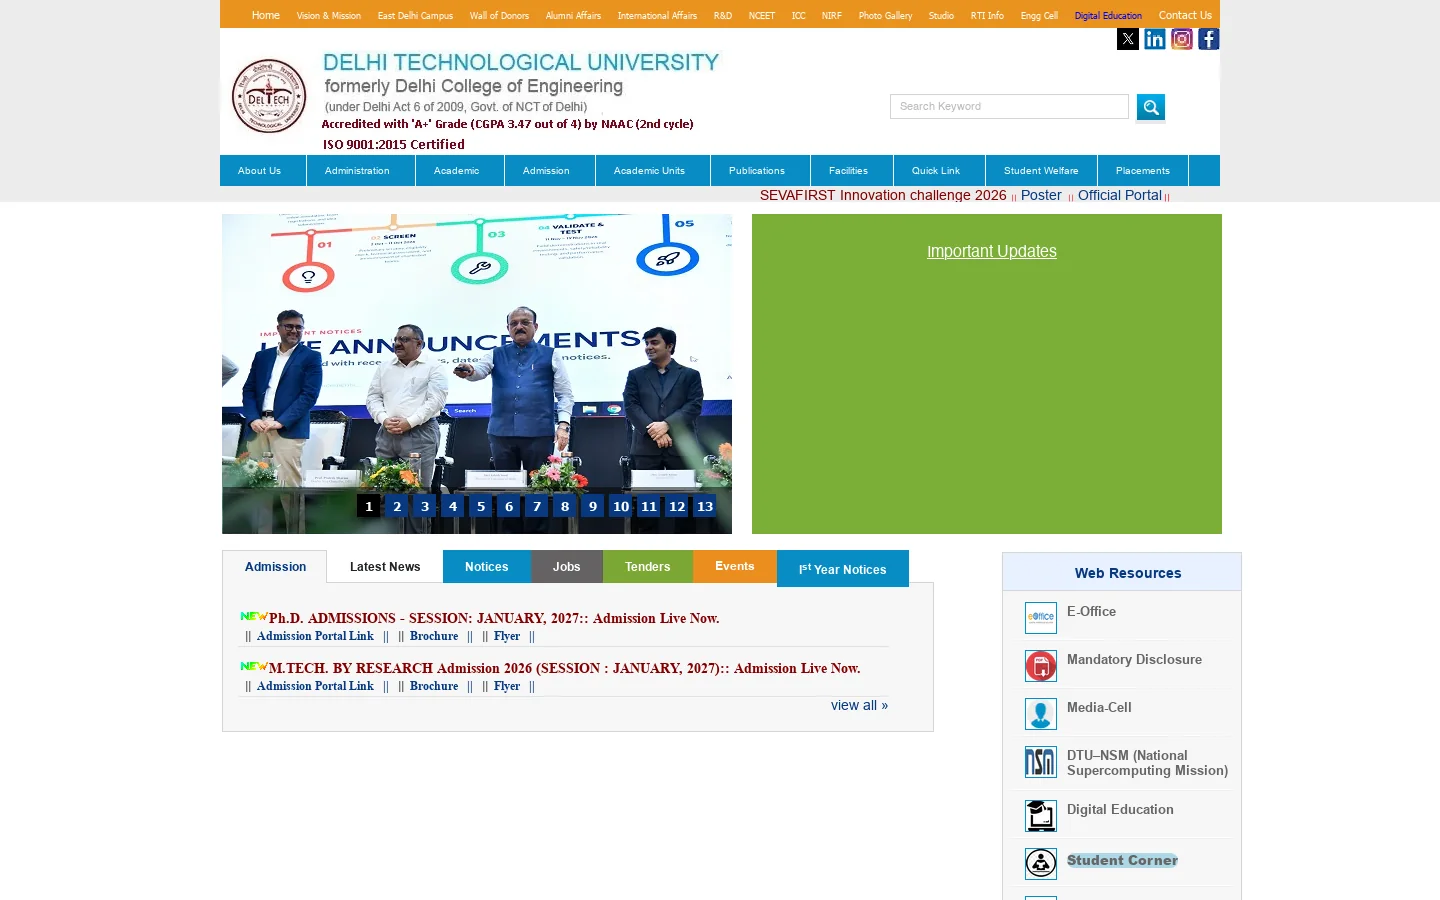Viewport: 1440px width, 900px height.
Task: Open Ph.D. admissions Brochure link
Action: 434,636
